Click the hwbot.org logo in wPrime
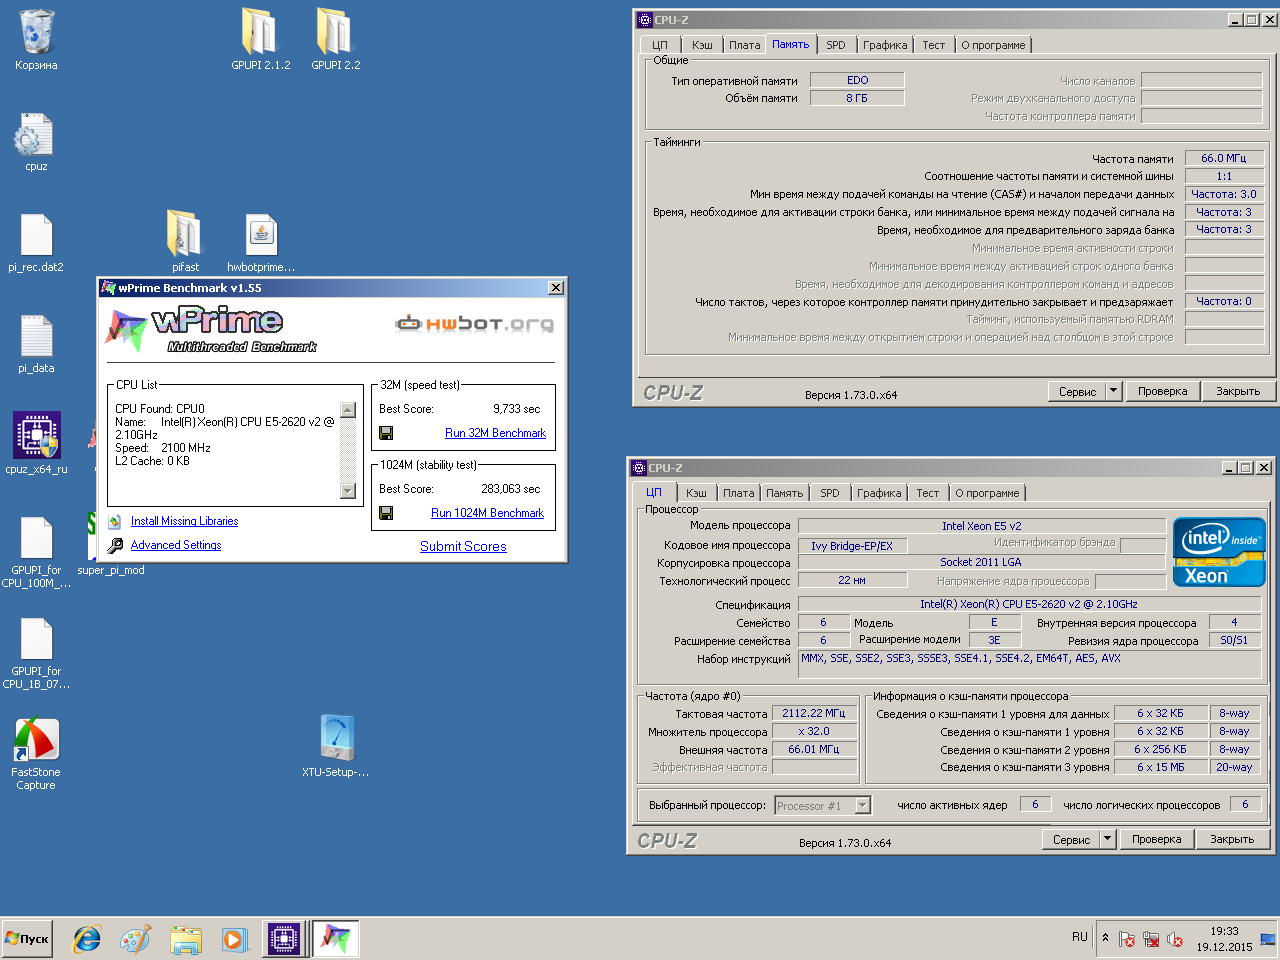Image resolution: width=1280 pixels, height=960 pixels. 474,323
